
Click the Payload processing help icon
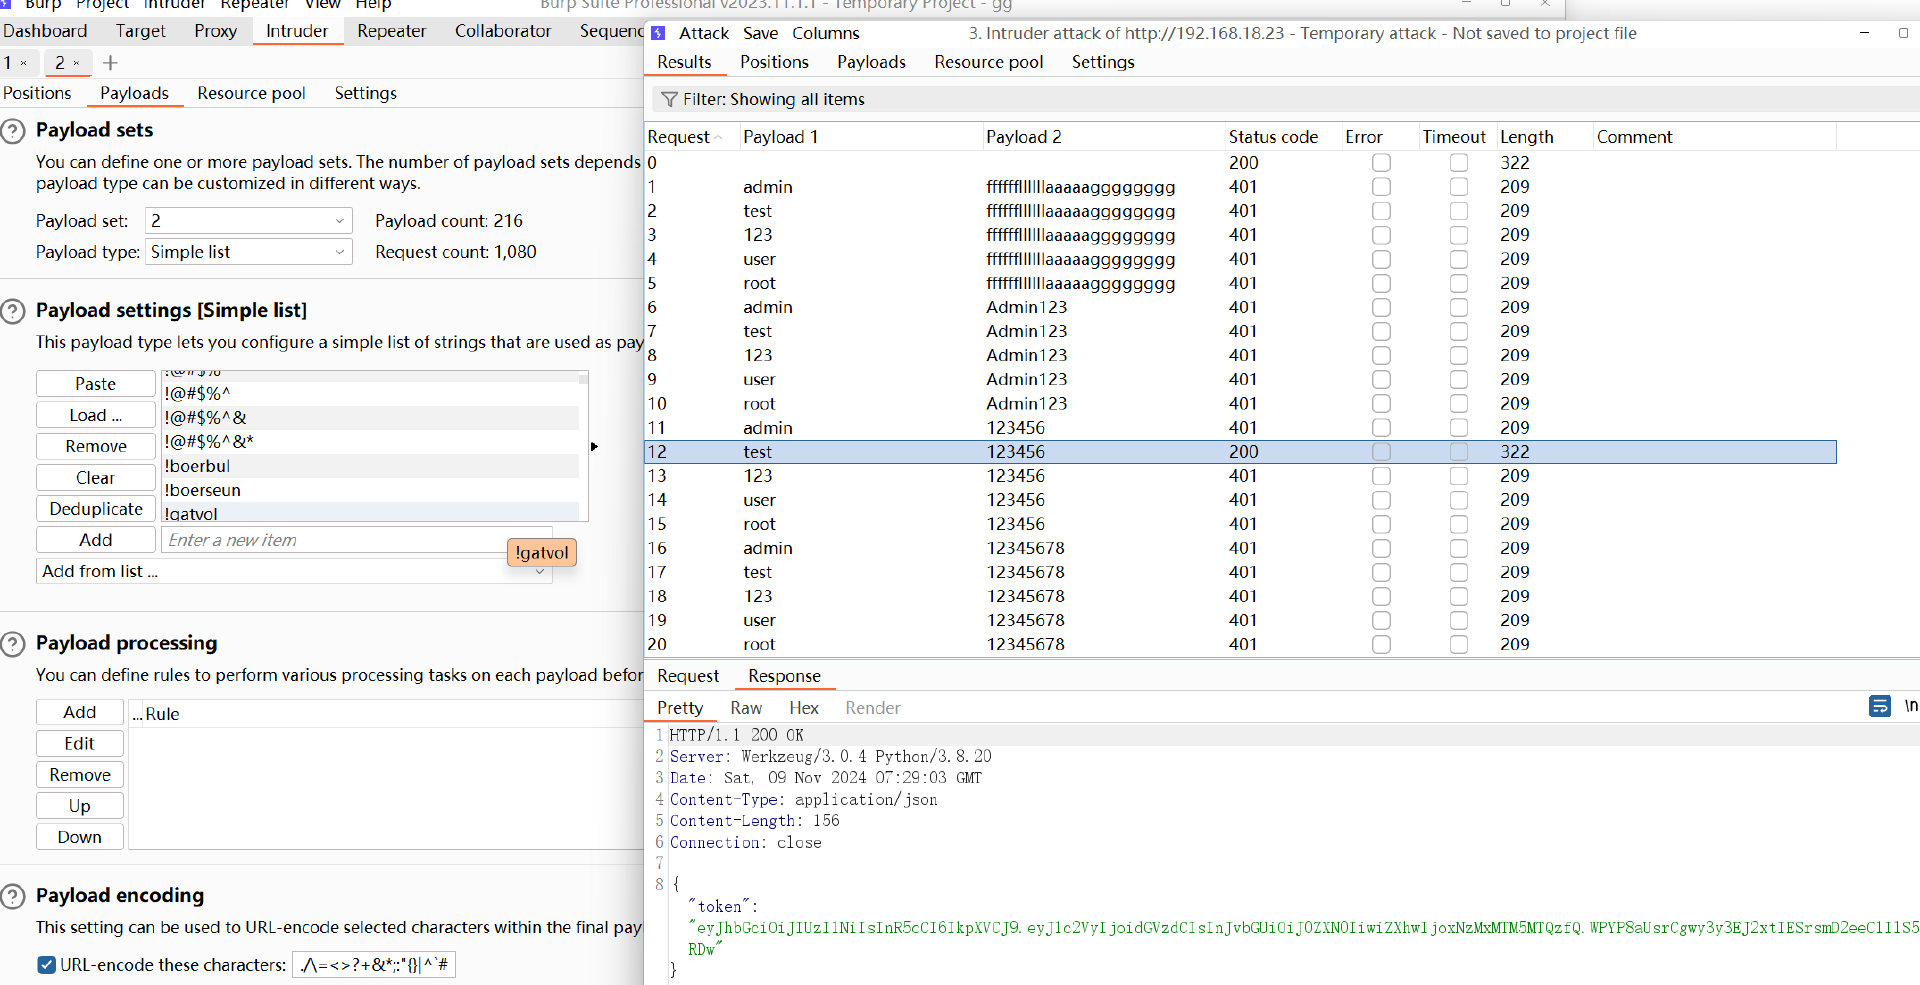pos(13,644)
